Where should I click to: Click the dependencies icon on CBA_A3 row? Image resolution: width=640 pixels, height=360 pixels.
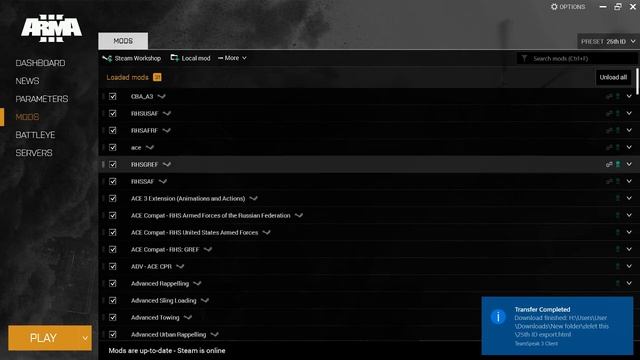click(x=609, y=96)
